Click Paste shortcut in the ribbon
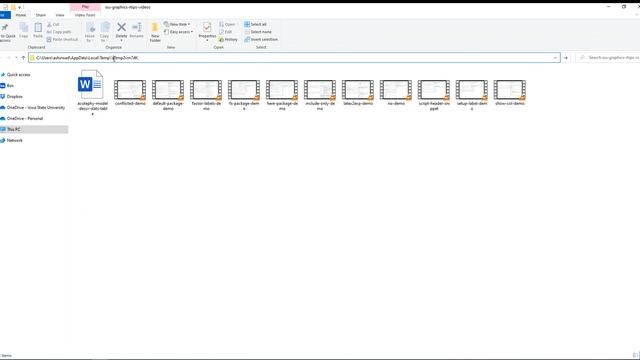Image resolution: width=640 pixels, height=360 pixels. (62, 40)
